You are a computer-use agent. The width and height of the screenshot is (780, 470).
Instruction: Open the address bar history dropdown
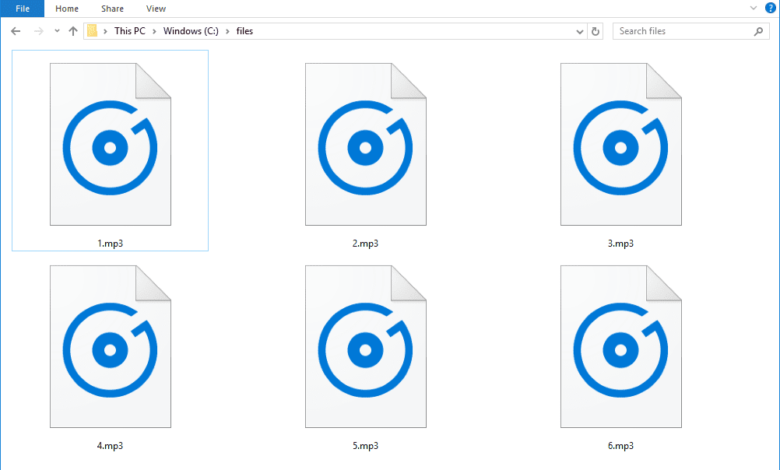(581, 31)
